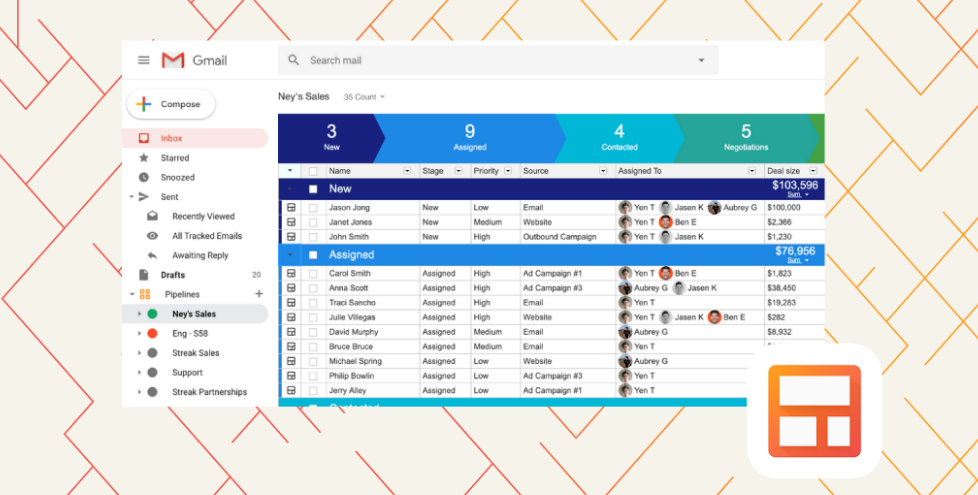The height and width of the screenshot is (495, 978).
Task: Click green dot next to Ney's Sales
Action: tap(152, 314)
